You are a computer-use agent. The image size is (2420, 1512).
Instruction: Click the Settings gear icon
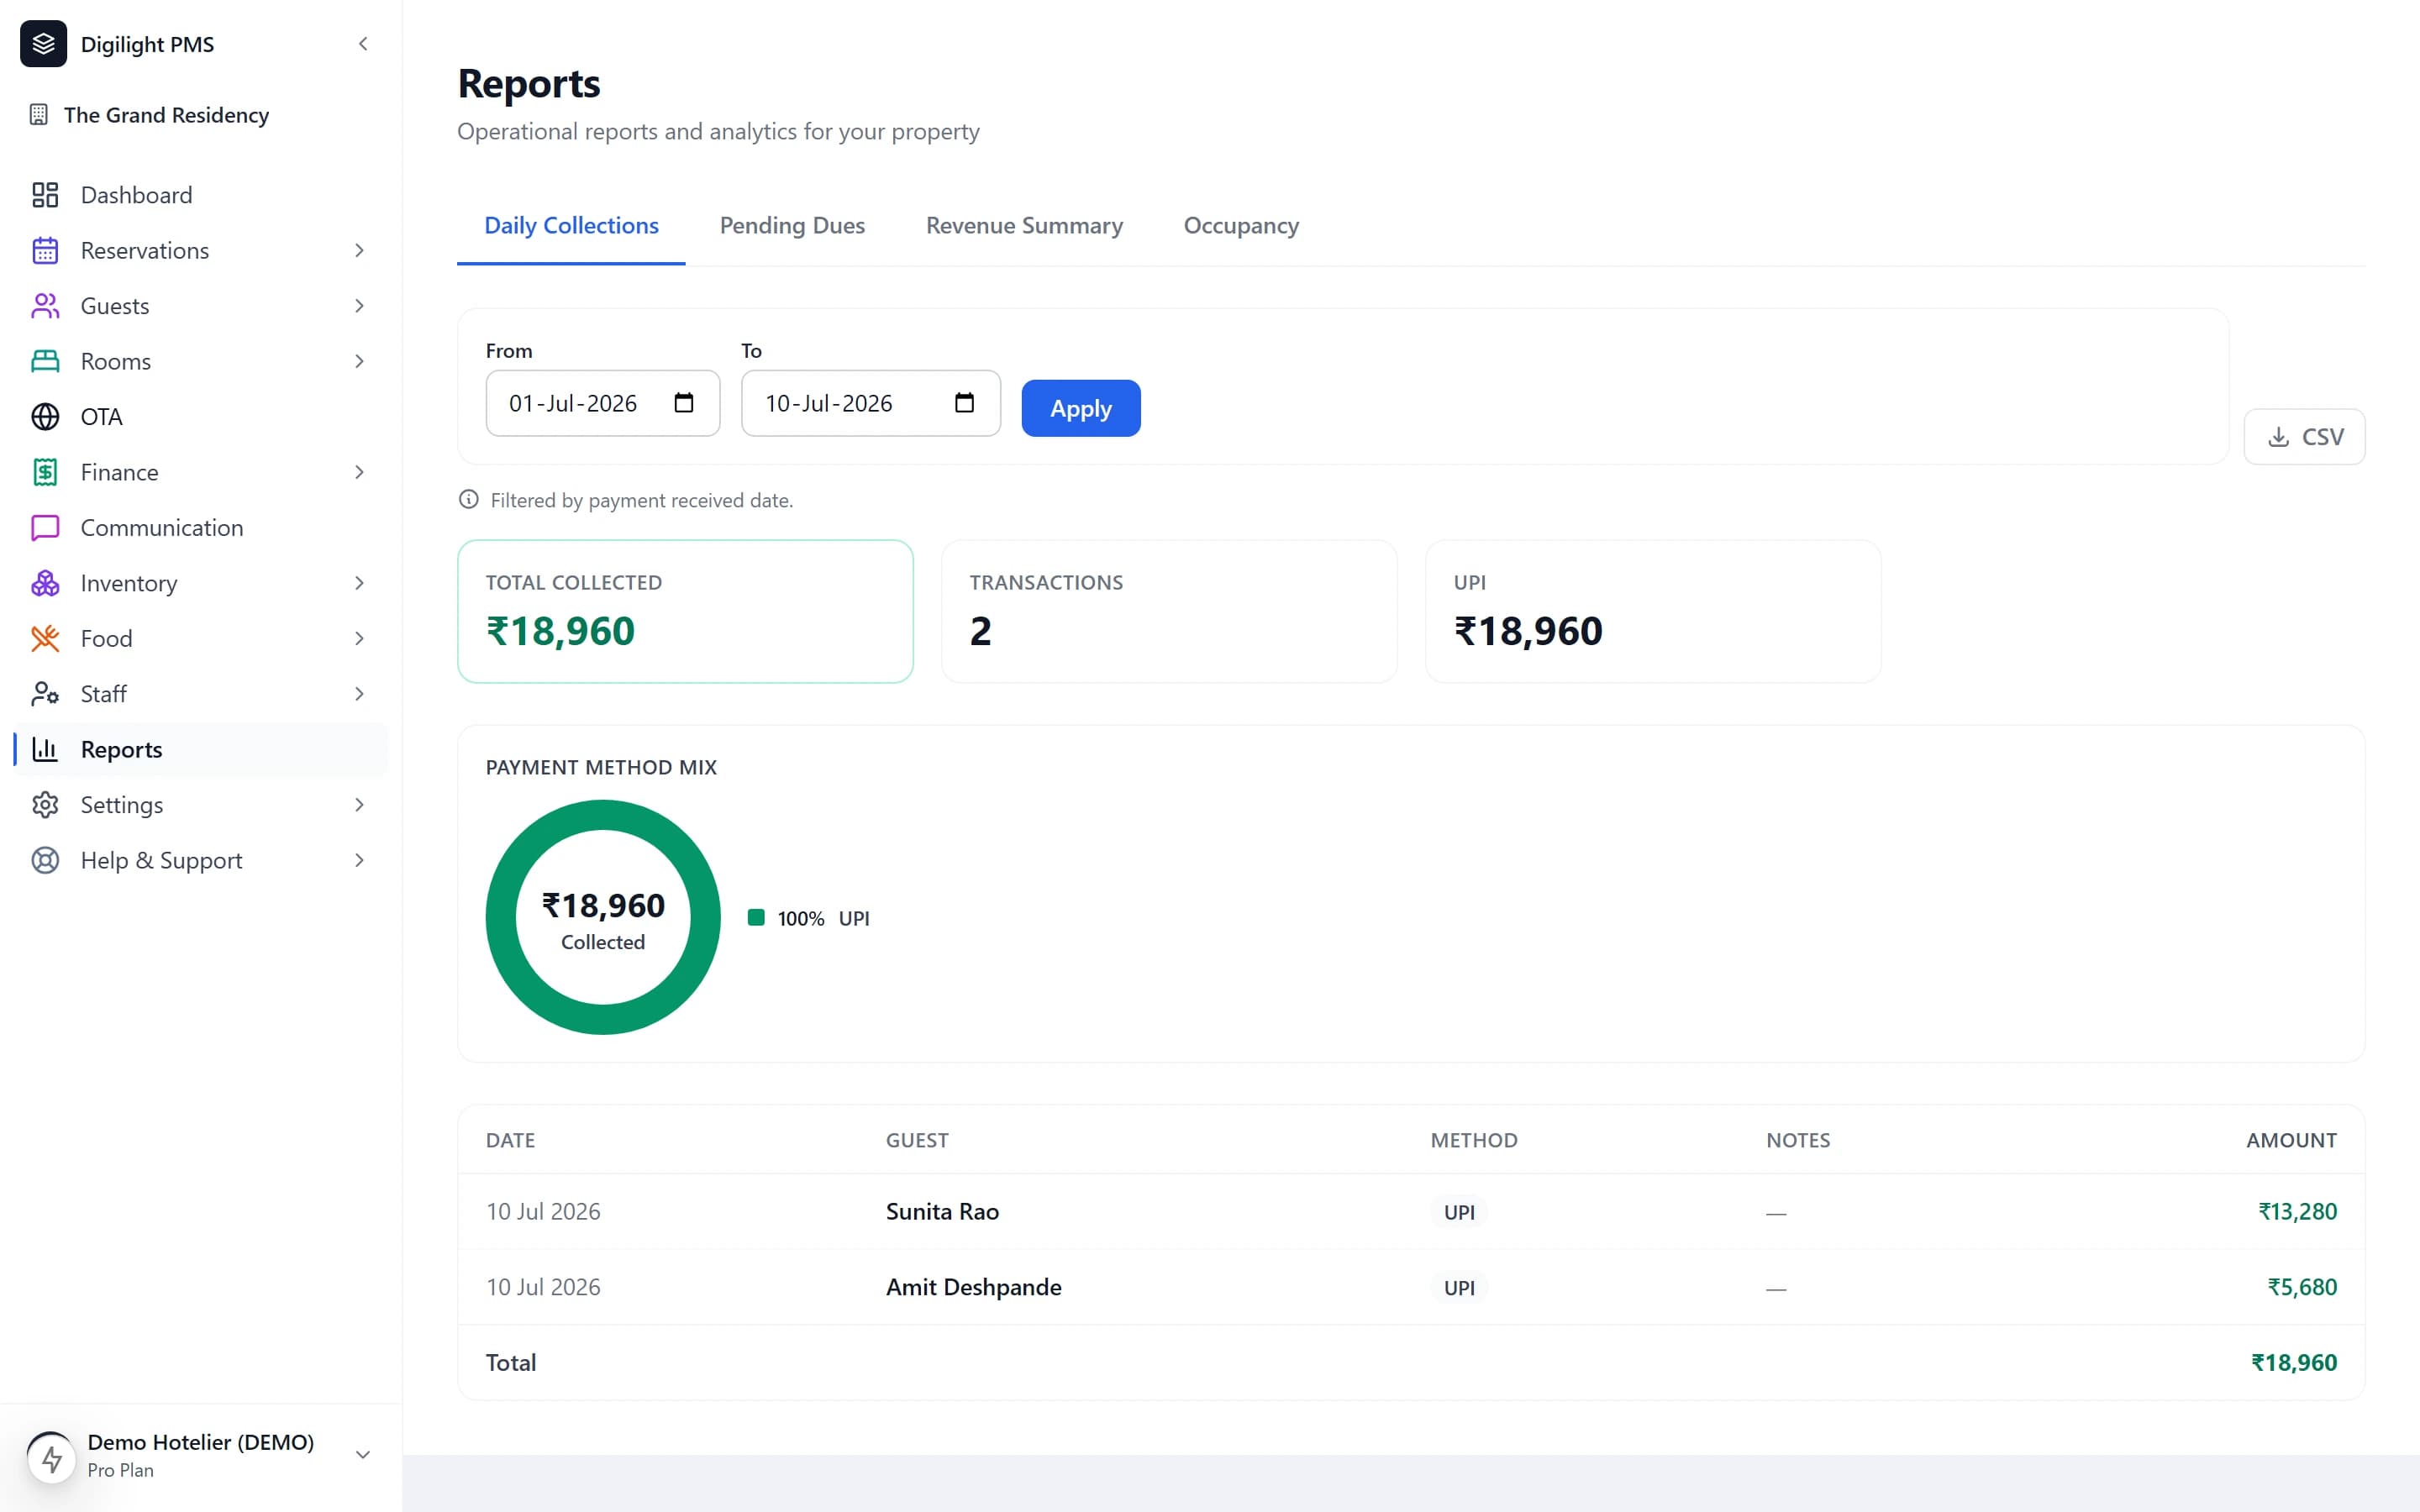tap(45, 805)
